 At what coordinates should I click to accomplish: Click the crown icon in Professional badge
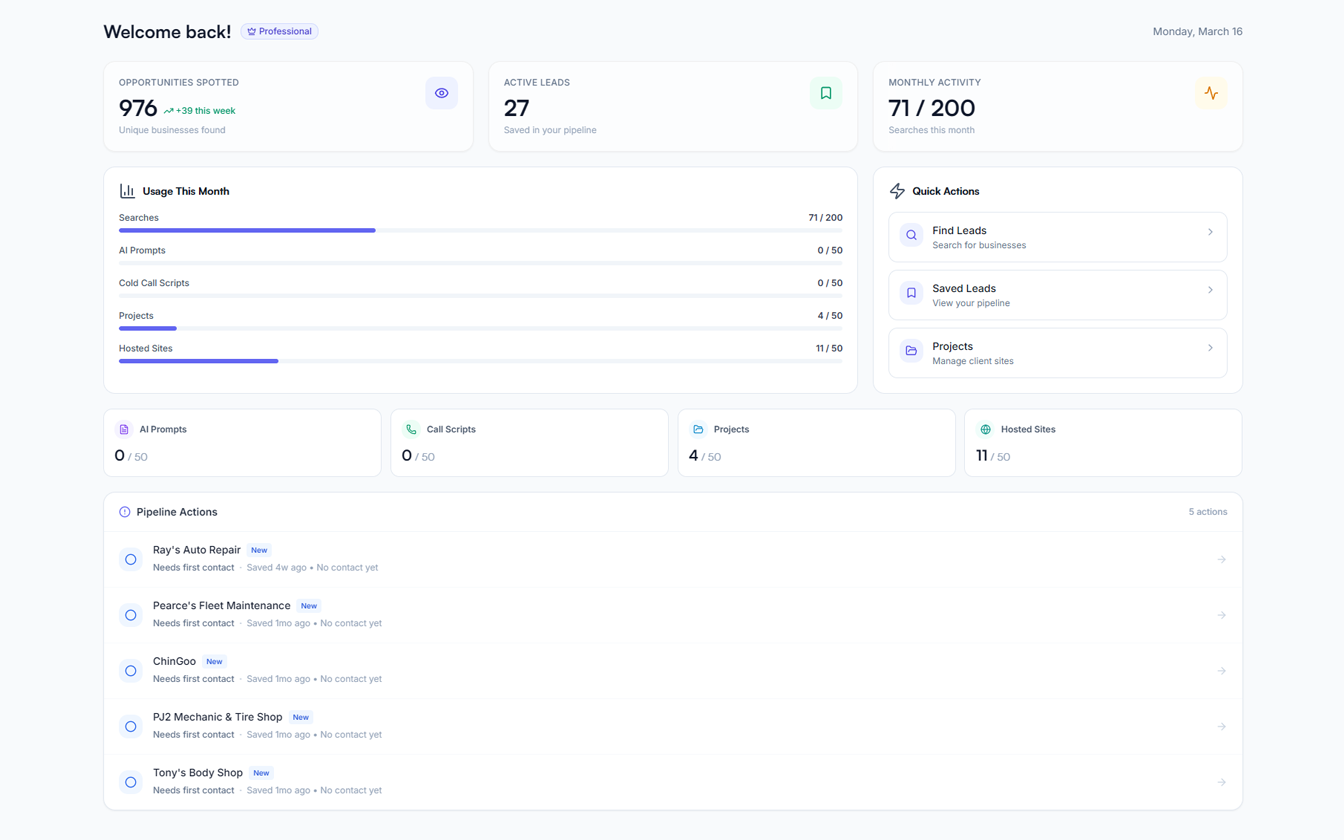click(x=252, y=32)
